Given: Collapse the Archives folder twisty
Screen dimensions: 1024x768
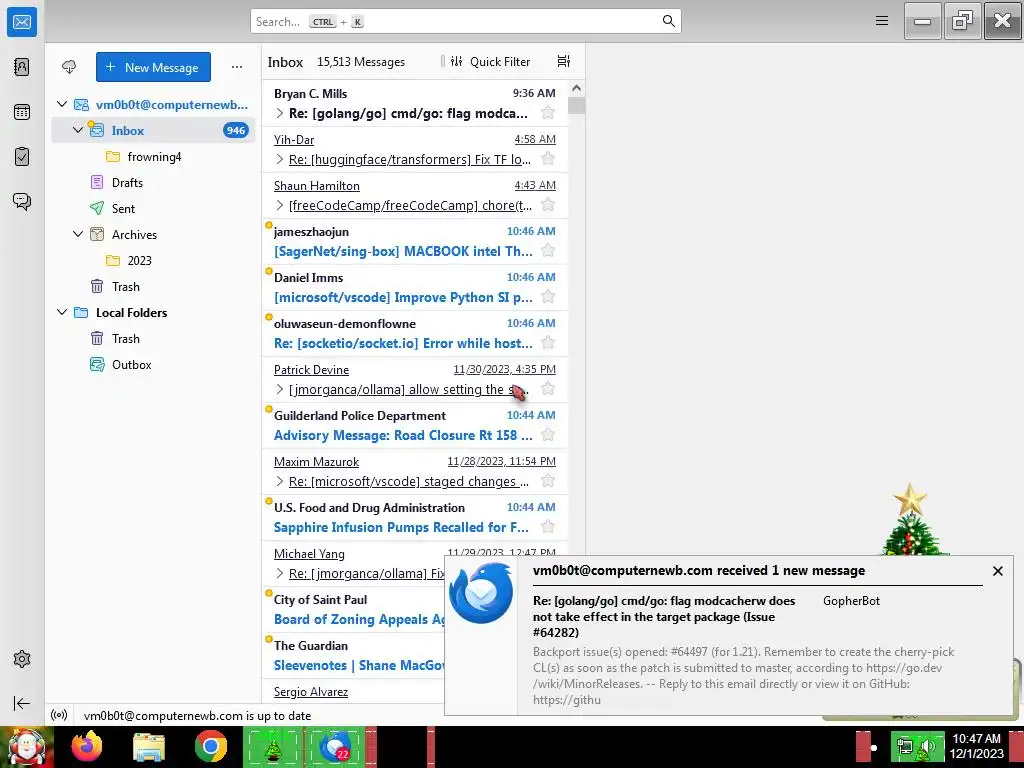Looking at the screenshot, I should [78, 234].
